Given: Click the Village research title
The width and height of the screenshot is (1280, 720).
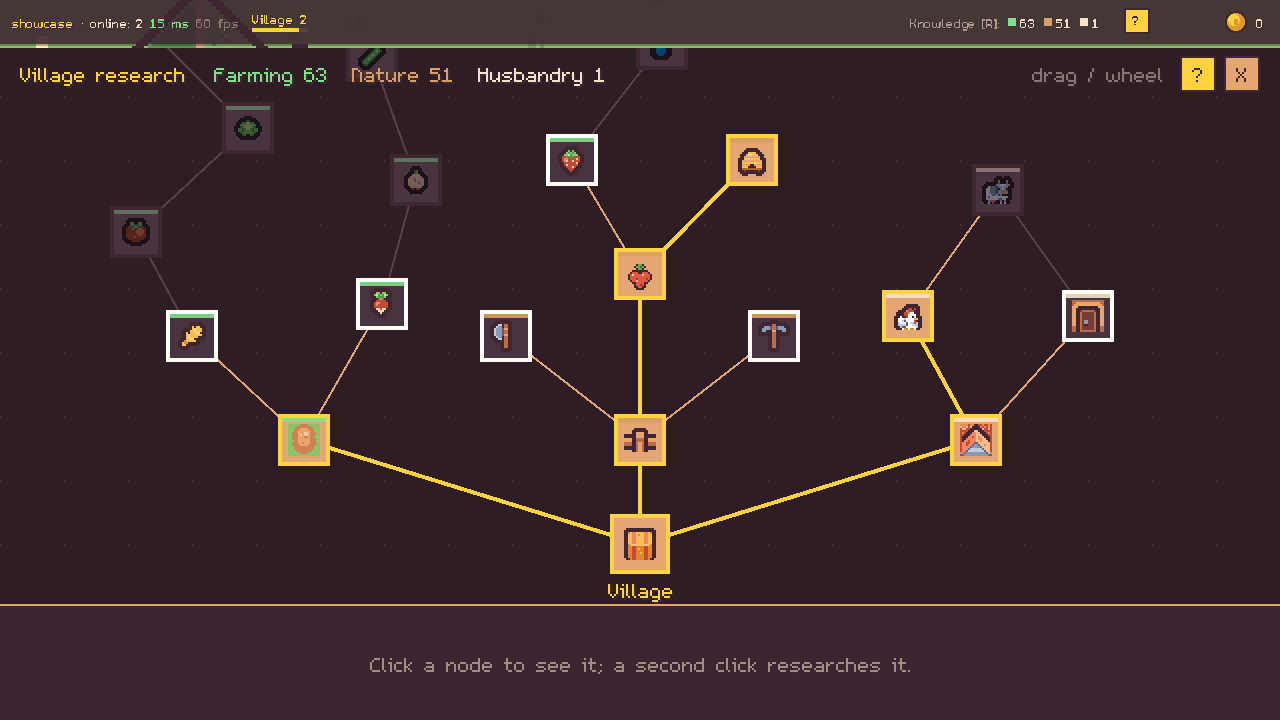Looking at the screenshot, I should (102, 76).
